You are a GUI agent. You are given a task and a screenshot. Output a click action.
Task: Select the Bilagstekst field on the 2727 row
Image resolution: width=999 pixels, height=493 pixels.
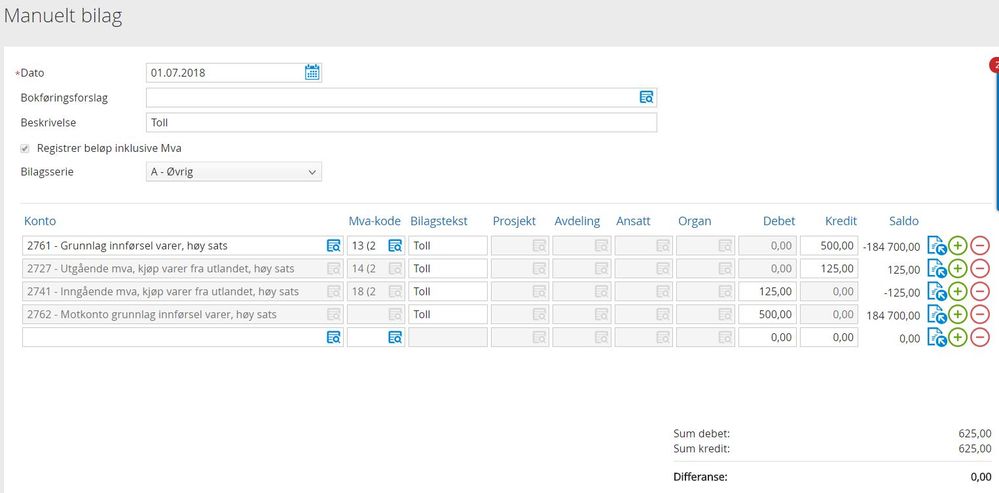click(x=448, y=269)
